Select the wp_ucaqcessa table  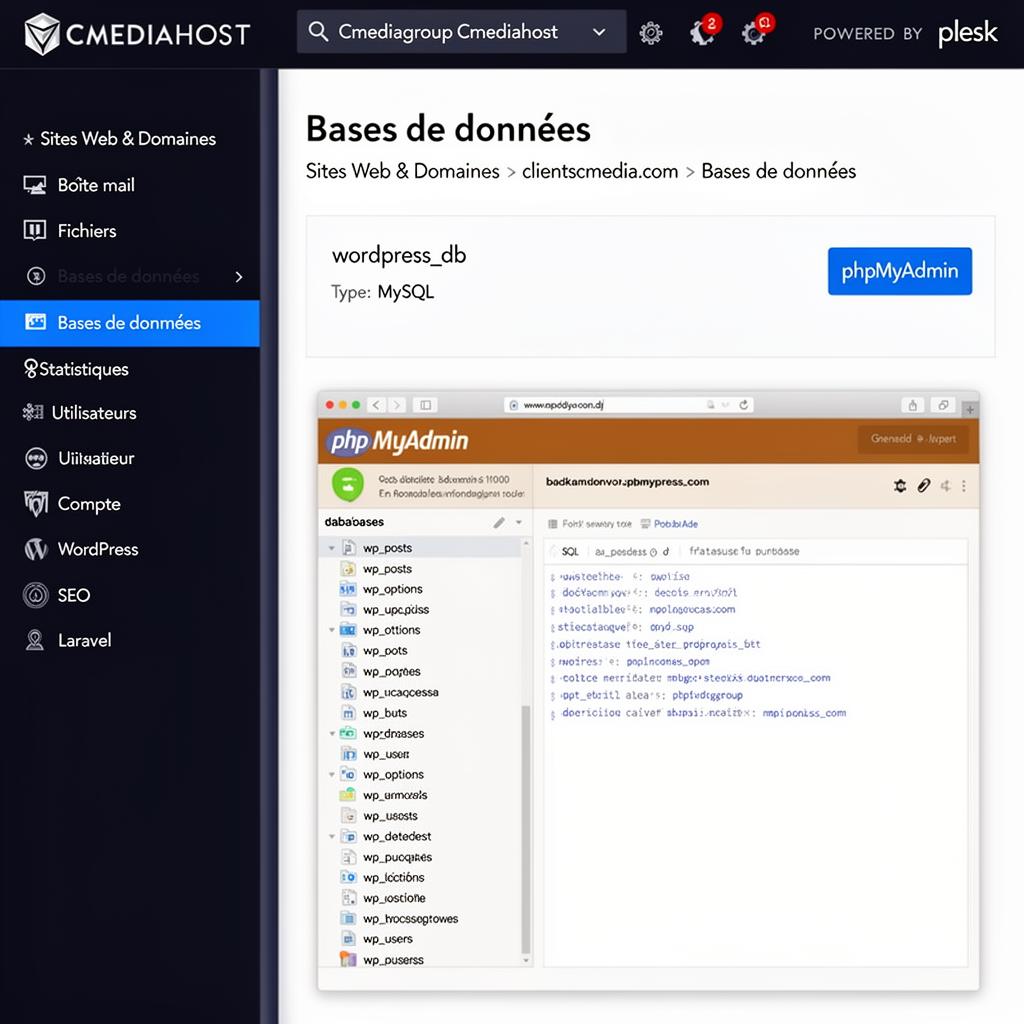pyautogui.click(x=400, y=692)
